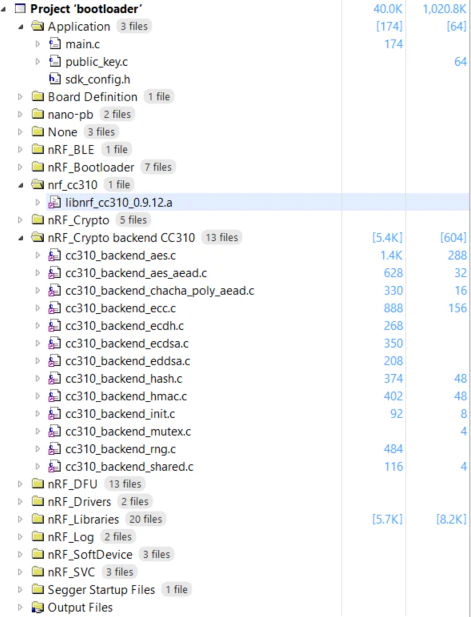The image size is (471, 617).
Task: Expand the nRF_Libraries folder arrow
Action: pyautogui.click(x=20, y=519)
